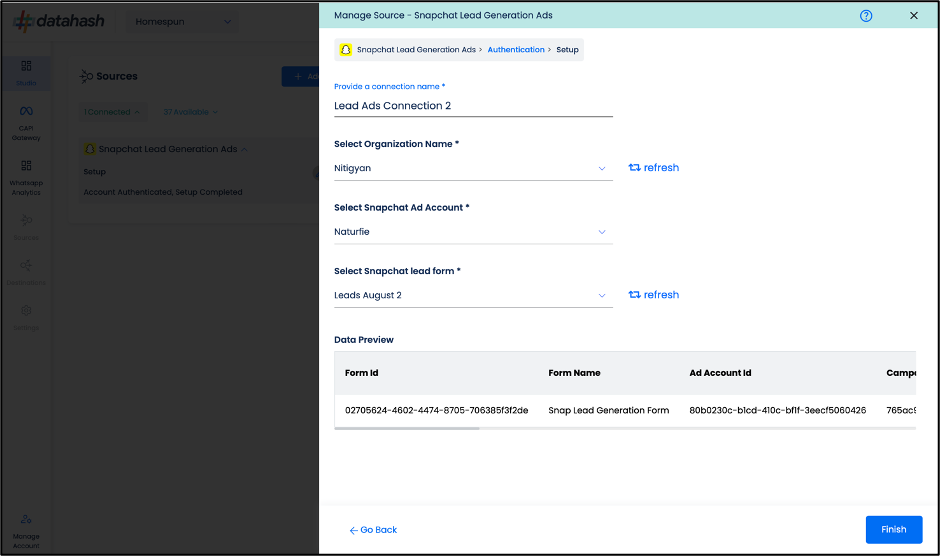
Task: Click the Sources page heading icon
Action: click(86, 76)
